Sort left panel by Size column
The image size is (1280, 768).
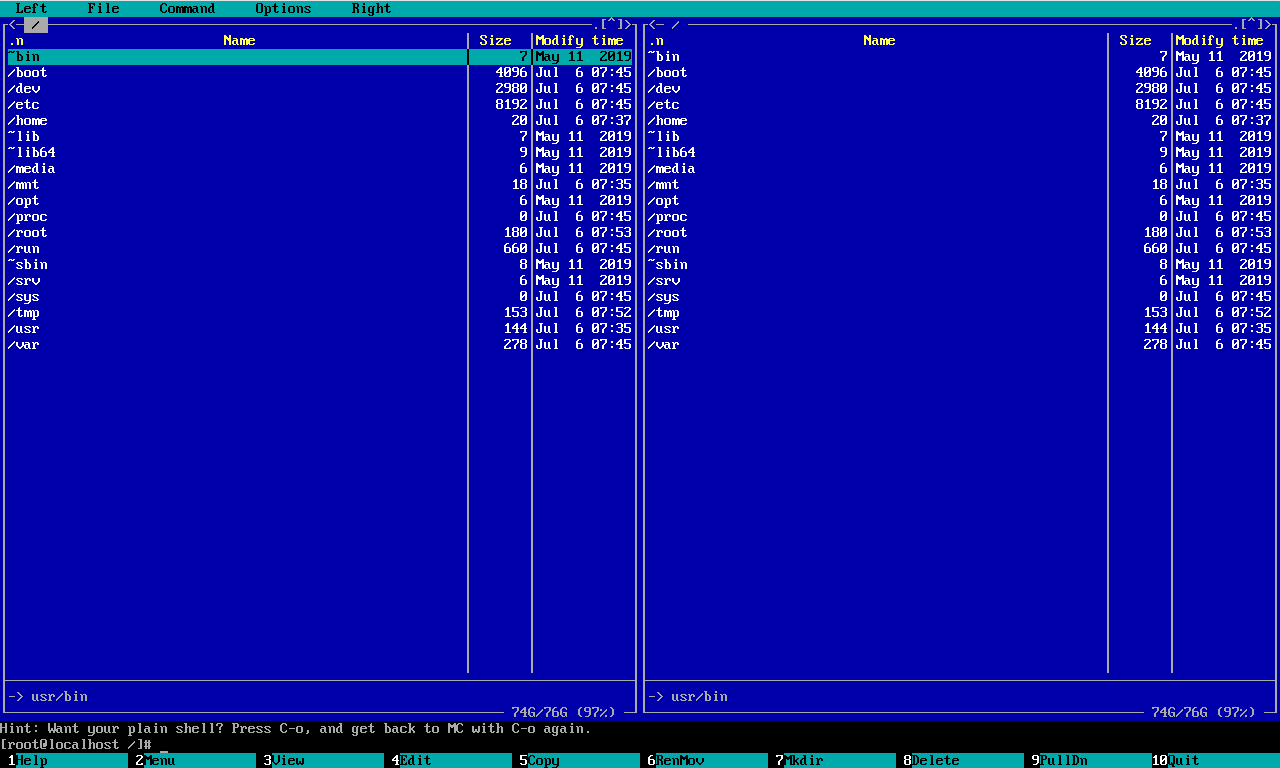click(495, 40)
